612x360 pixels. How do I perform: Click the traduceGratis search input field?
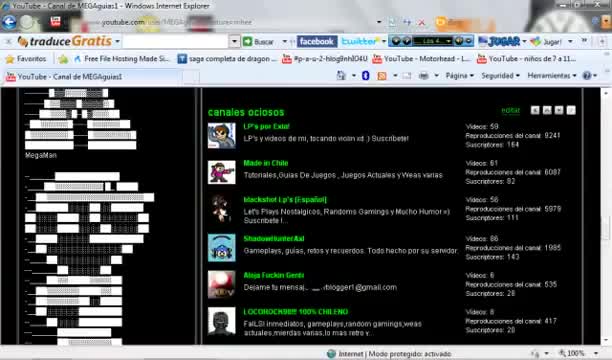[176, 41]
